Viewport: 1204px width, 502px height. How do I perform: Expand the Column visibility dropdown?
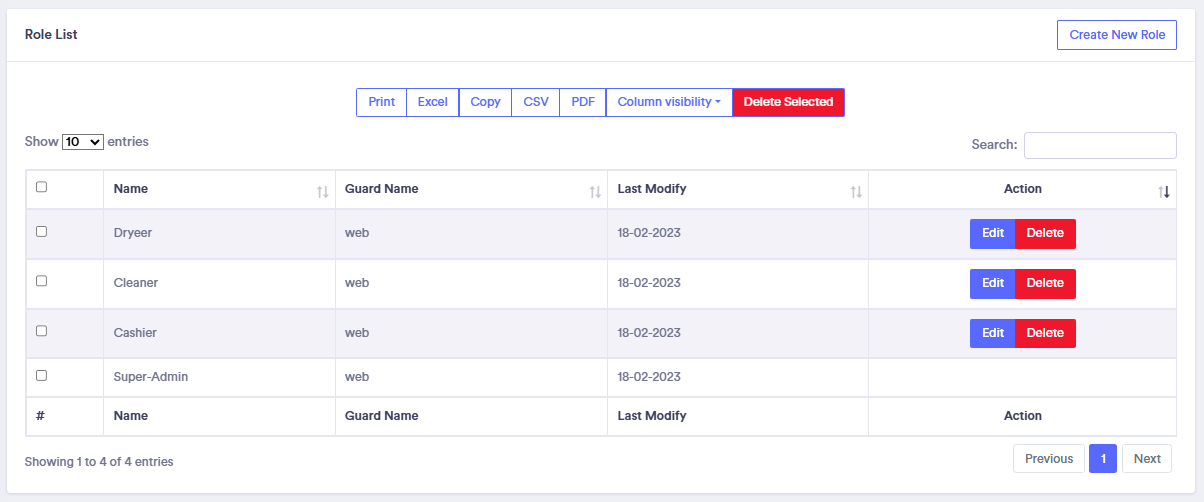(x=669, y=102)
